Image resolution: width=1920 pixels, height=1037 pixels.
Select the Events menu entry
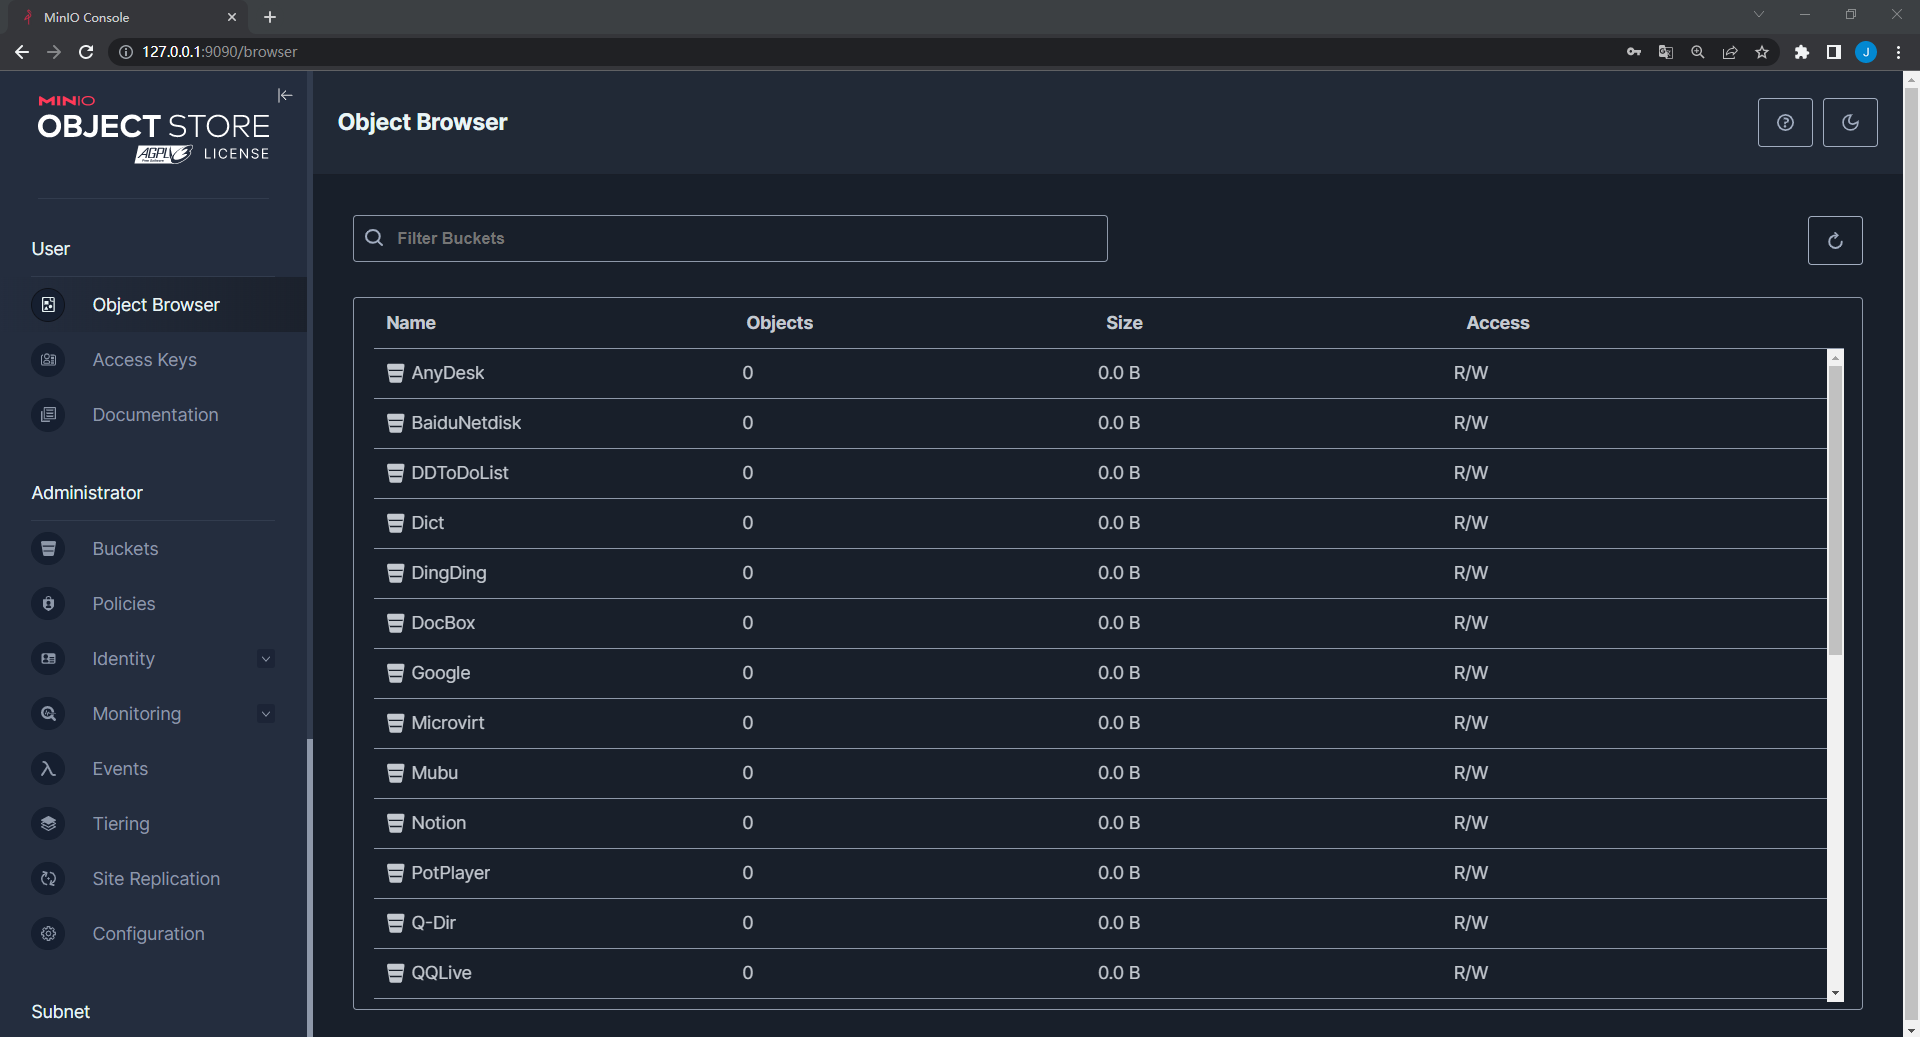tap(120, 769)
